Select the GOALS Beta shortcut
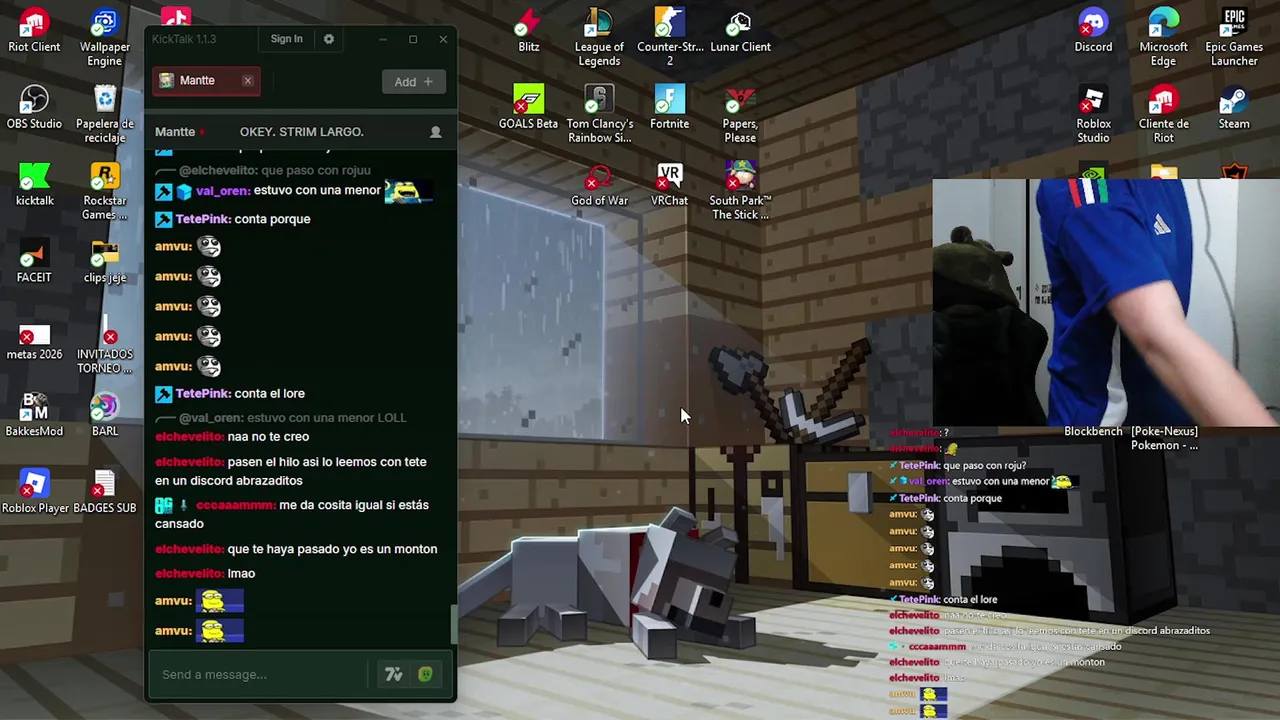The width and height of the screenshot is (1280, 720). pos(529,107)
